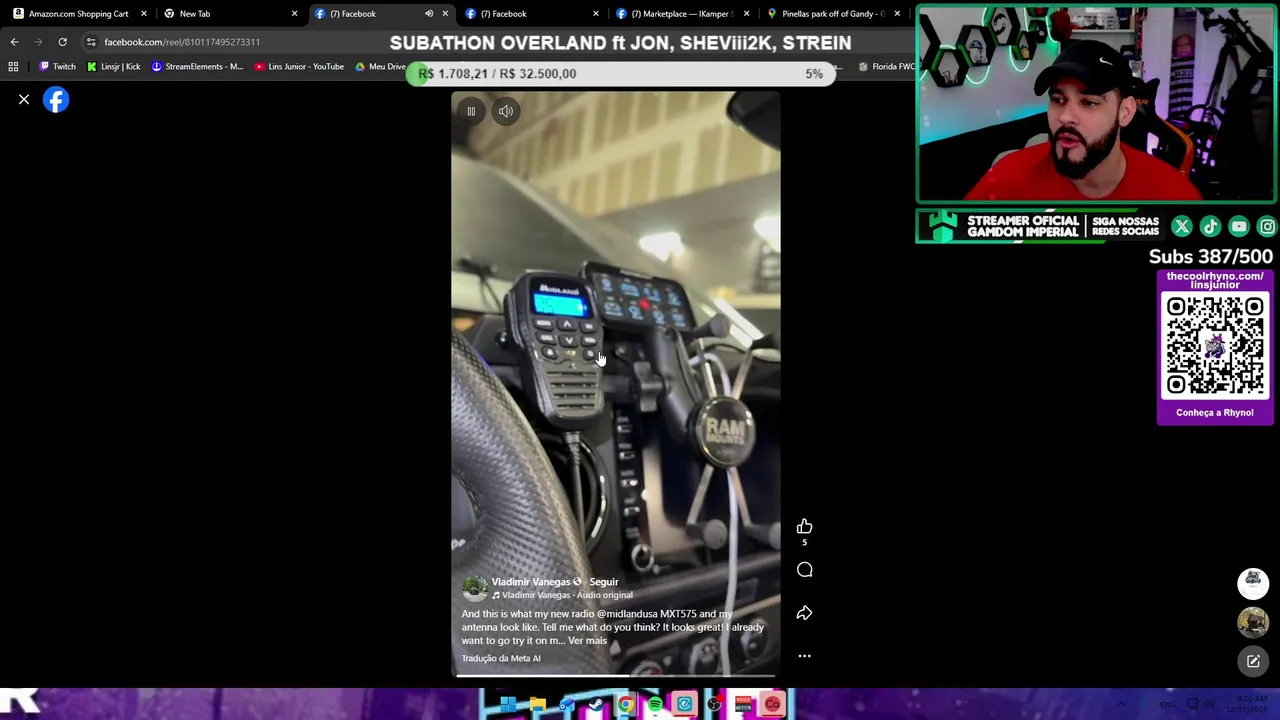Screen dimensions: 1280x720
Task: Open OBS Studio from taskbar
Action: point(714,705)
